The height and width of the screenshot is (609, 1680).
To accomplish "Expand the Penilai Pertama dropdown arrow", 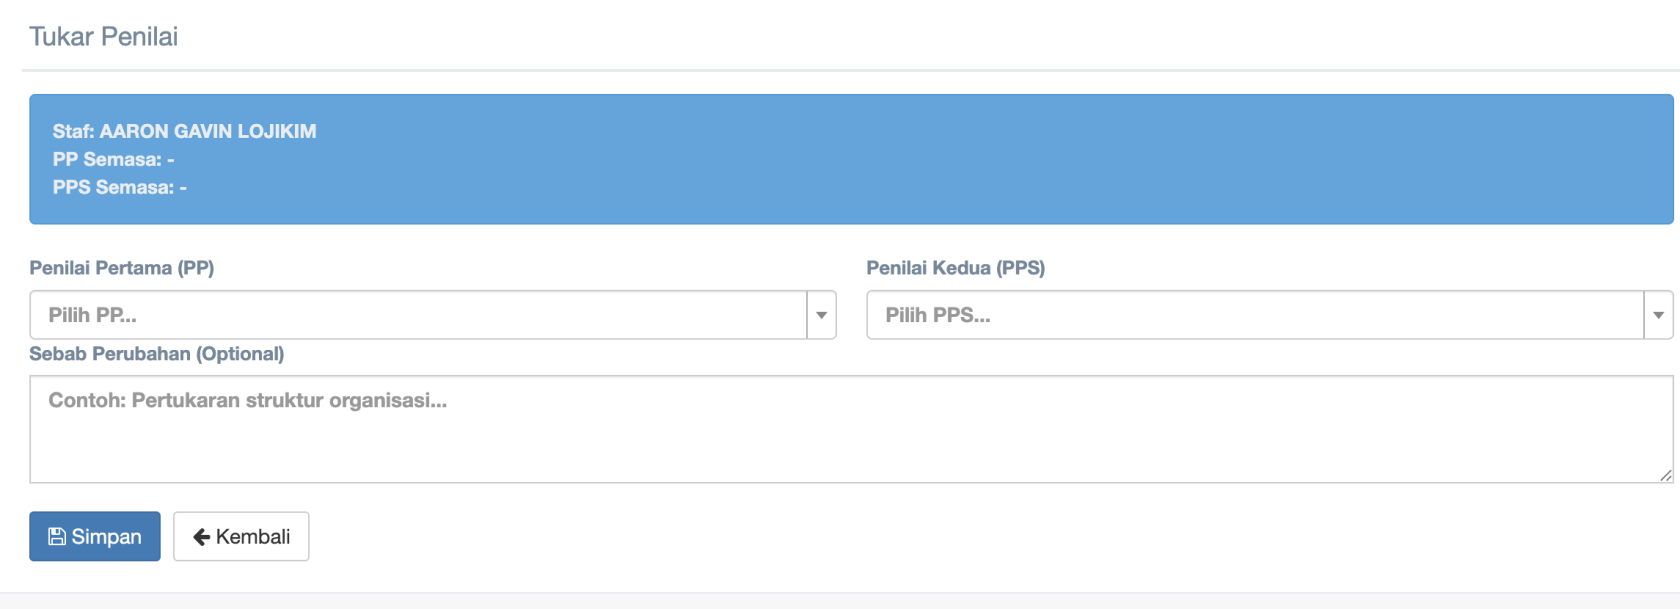I will pos(821,315).
